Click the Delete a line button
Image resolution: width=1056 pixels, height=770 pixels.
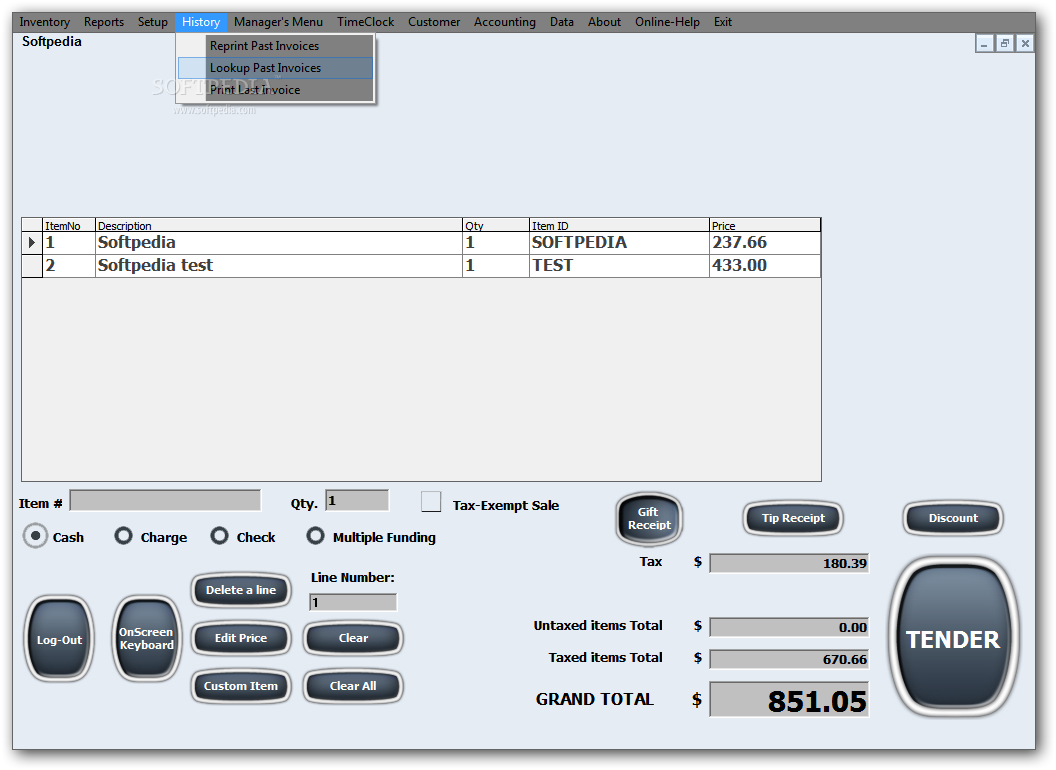point(241,590)
